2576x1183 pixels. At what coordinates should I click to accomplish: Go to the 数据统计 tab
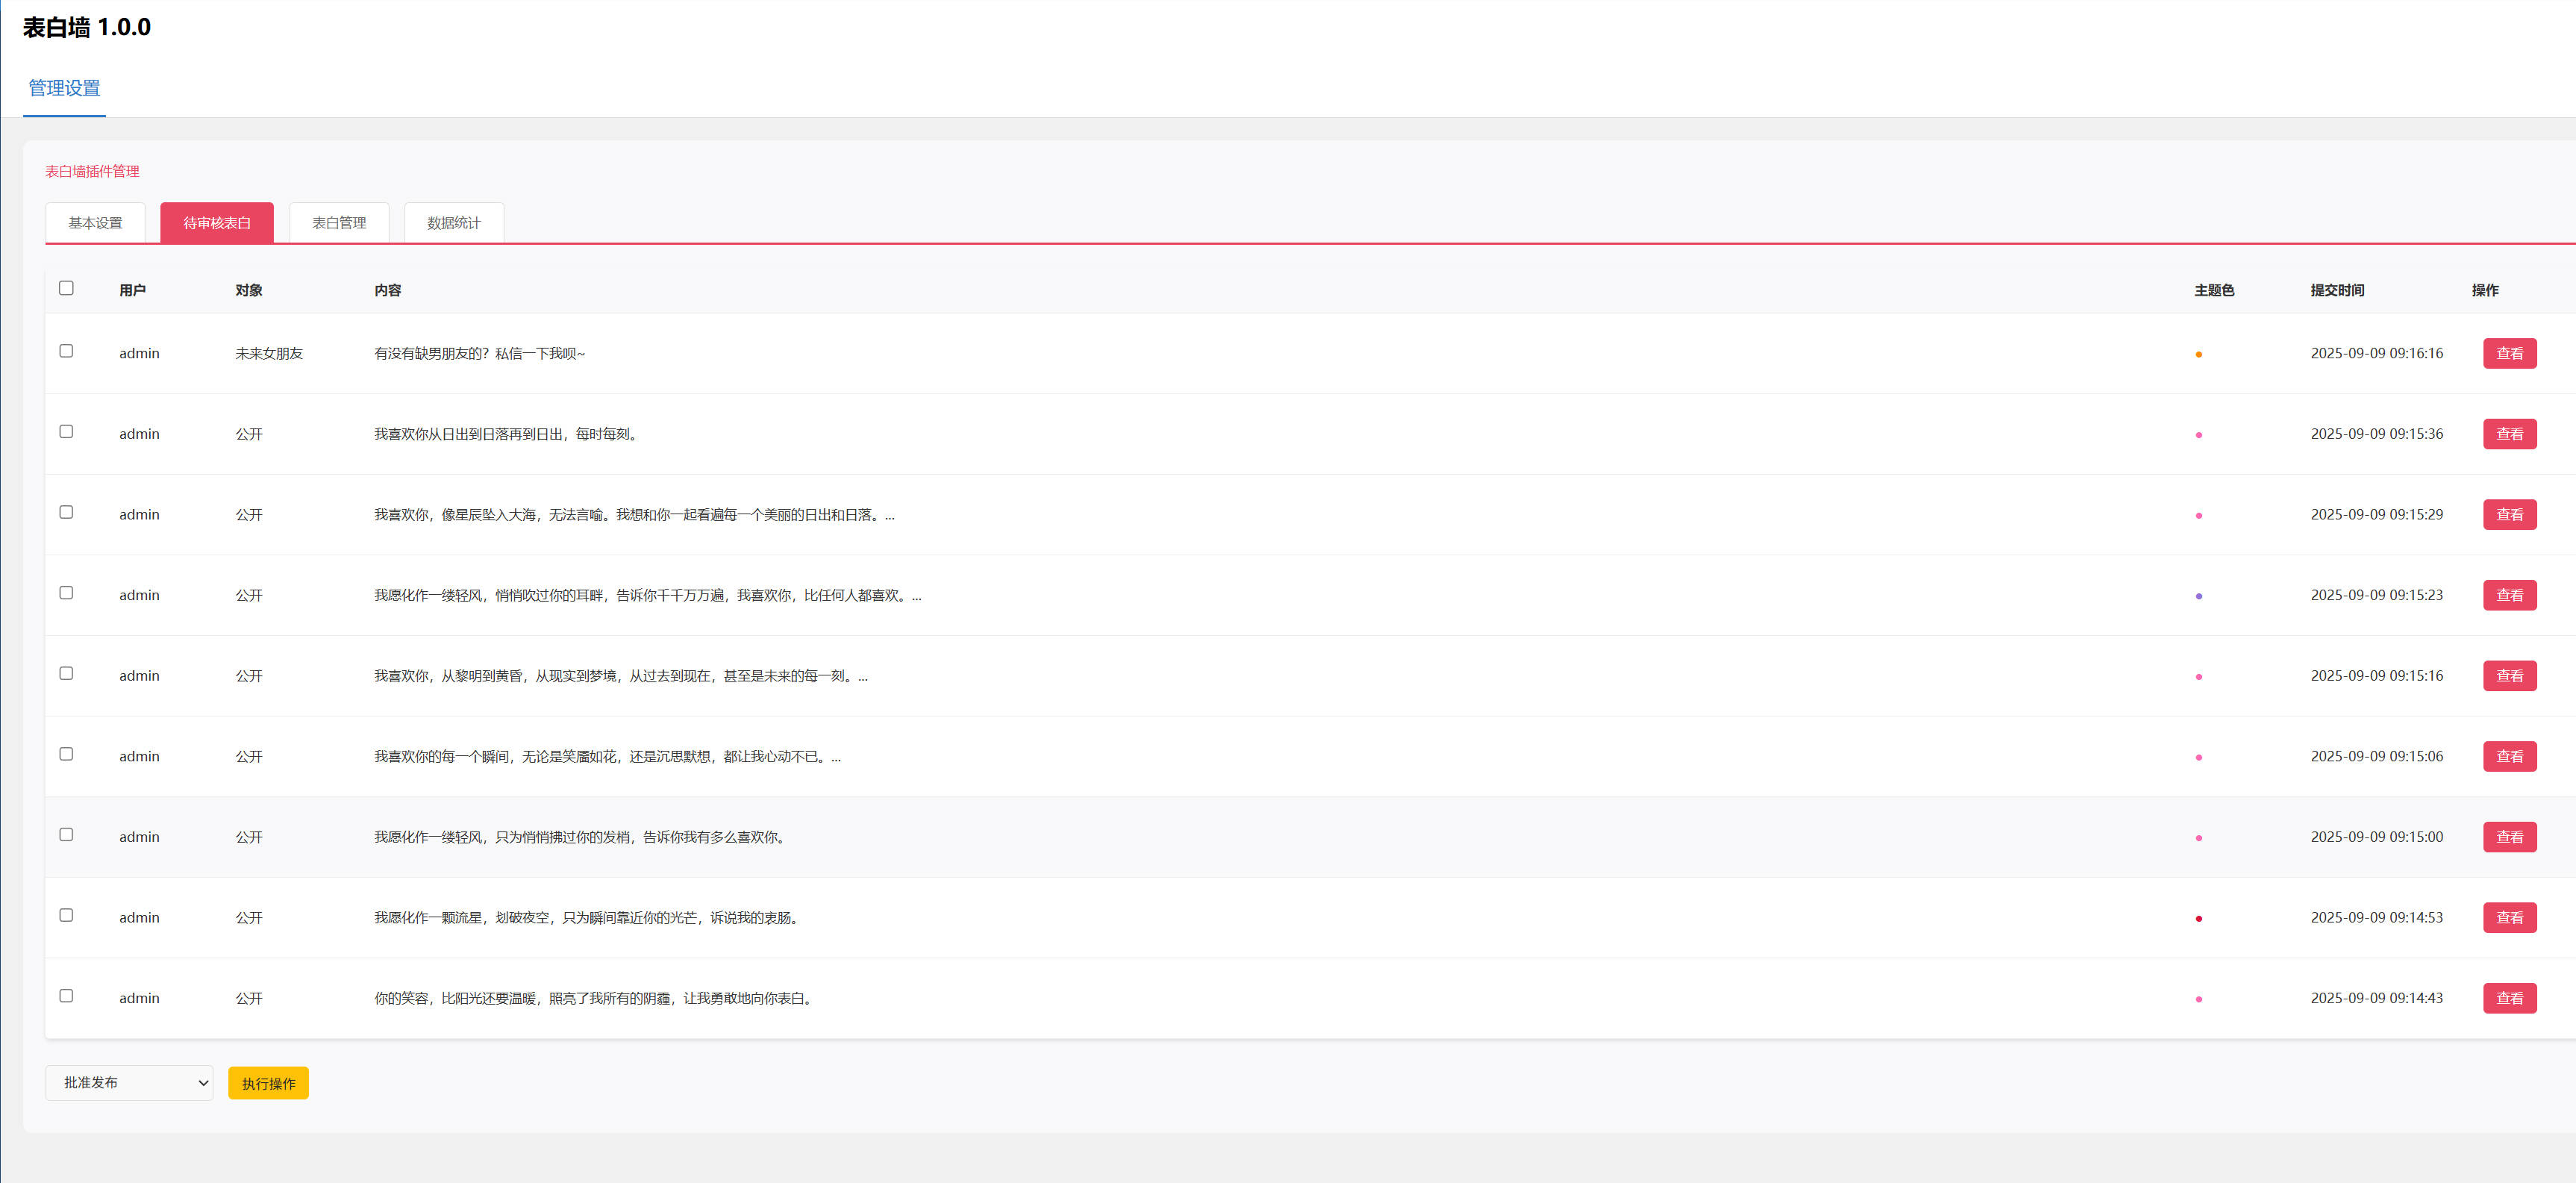point(454,222)
